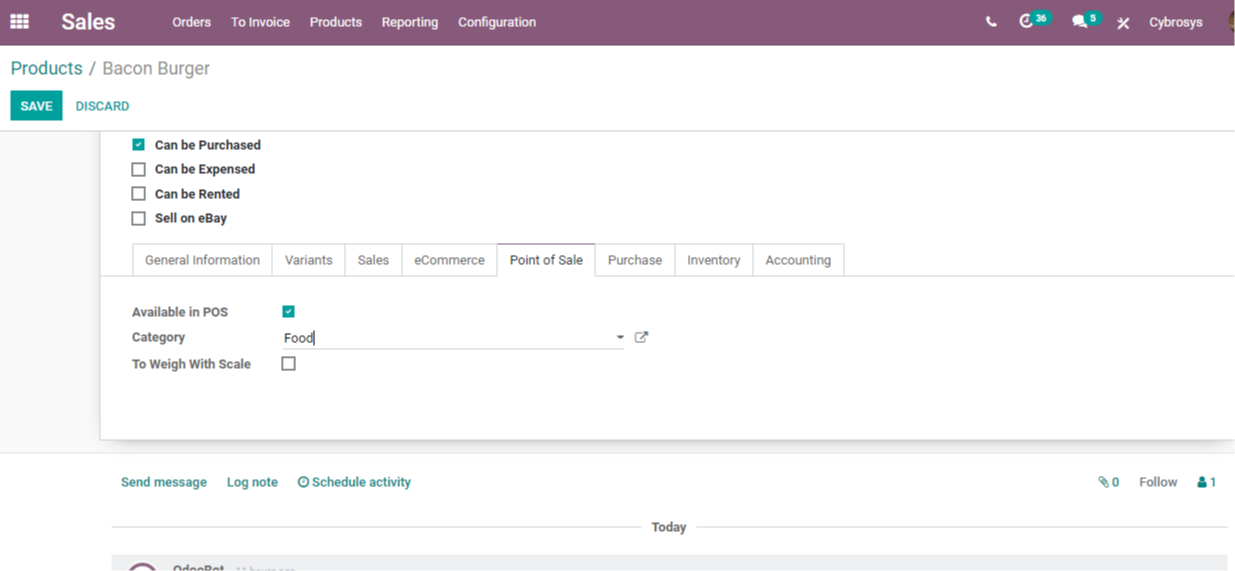The image size is (1235, 571).
Task: Click the followers person icon
Action: coord(1206,482)
